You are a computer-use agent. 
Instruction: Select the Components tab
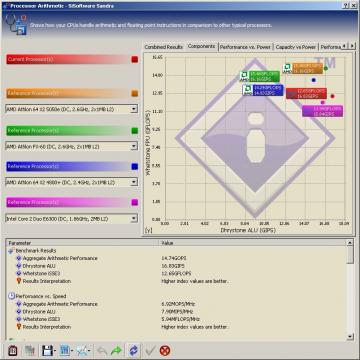[201, 47]
